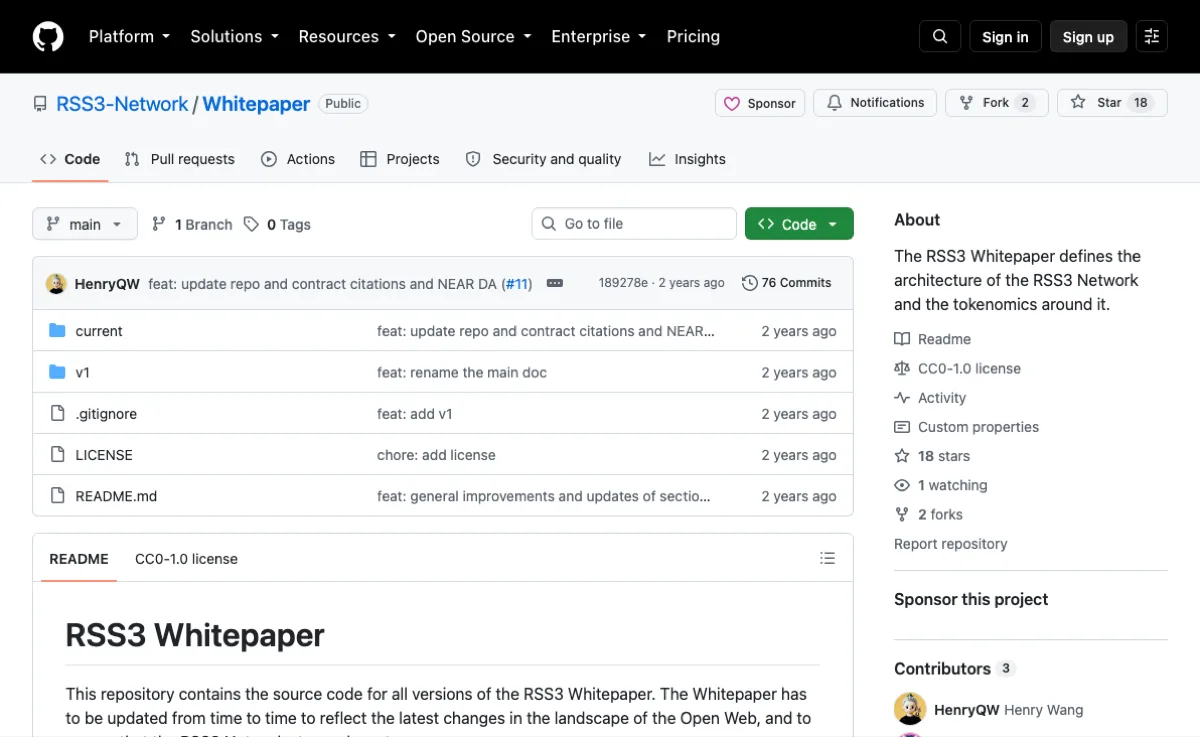Click the current folder icon
1200x737 pixels.
[57, 331]
